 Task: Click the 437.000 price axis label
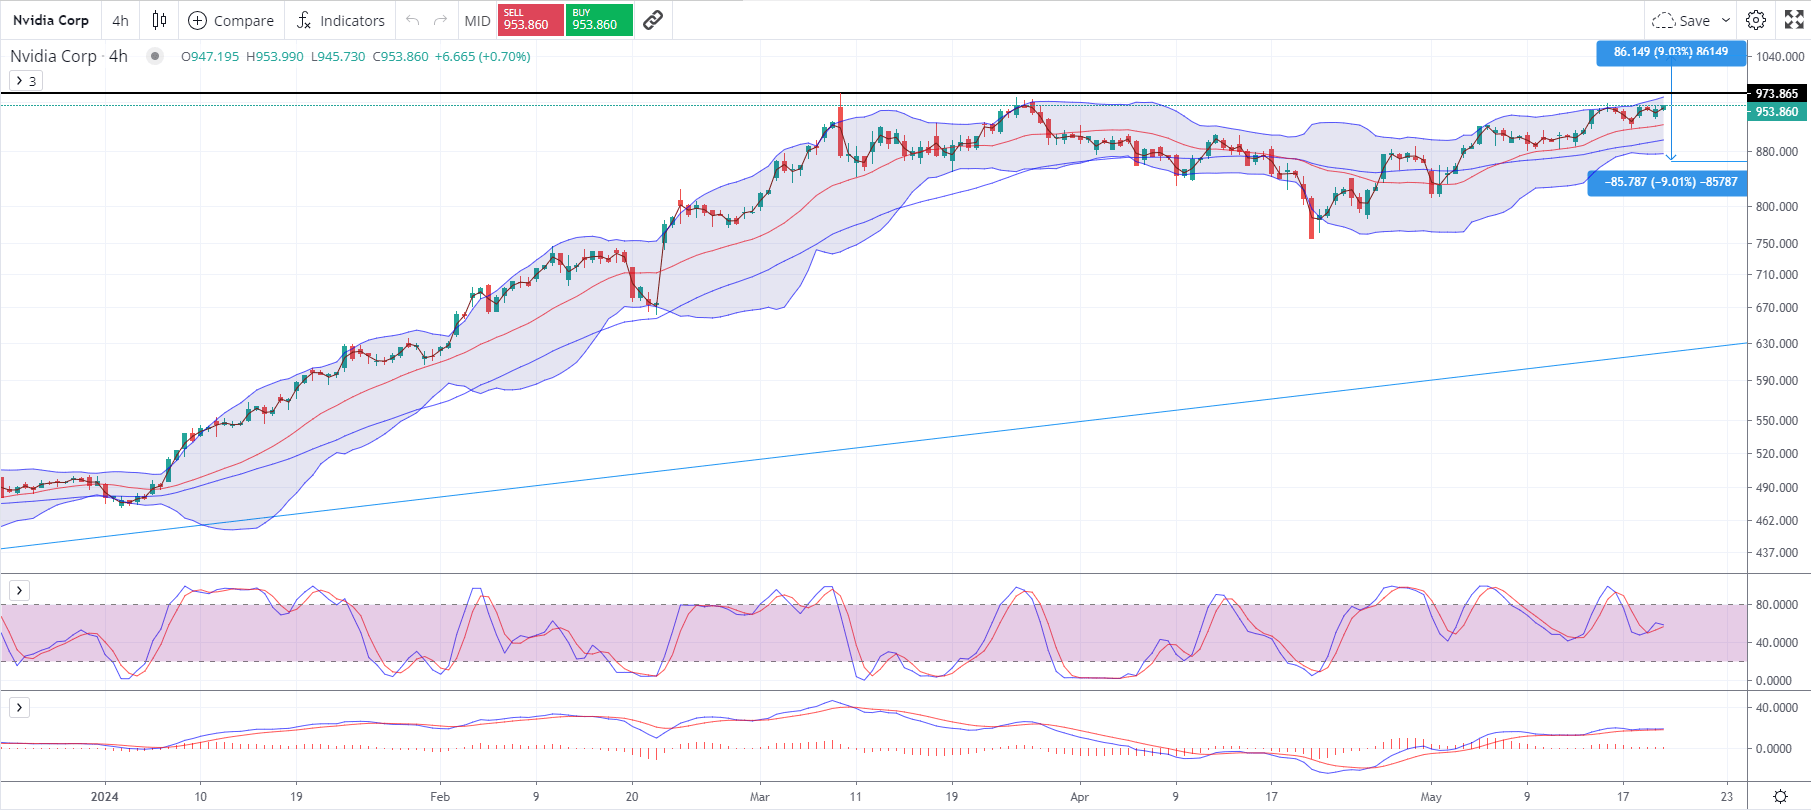coord(1777,553)
